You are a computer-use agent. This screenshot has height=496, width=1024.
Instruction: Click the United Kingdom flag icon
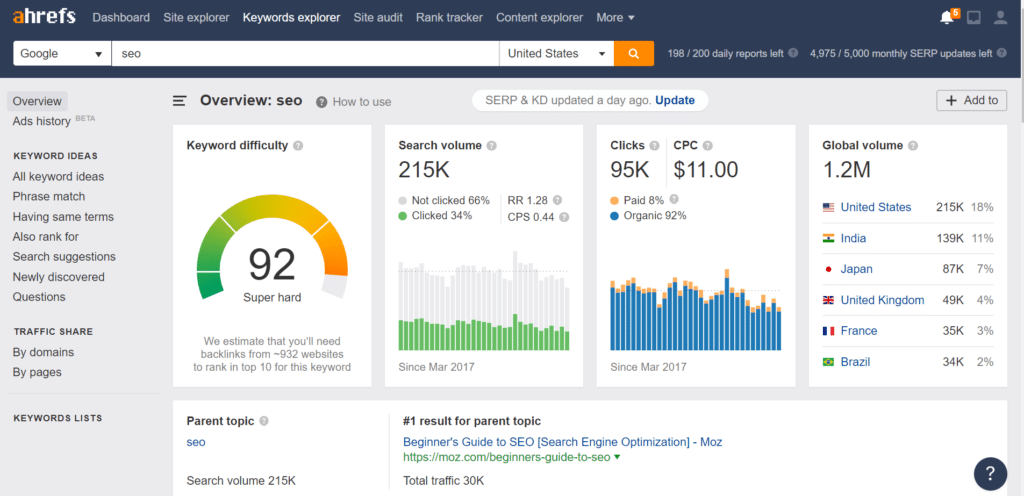tap(829, 300)
